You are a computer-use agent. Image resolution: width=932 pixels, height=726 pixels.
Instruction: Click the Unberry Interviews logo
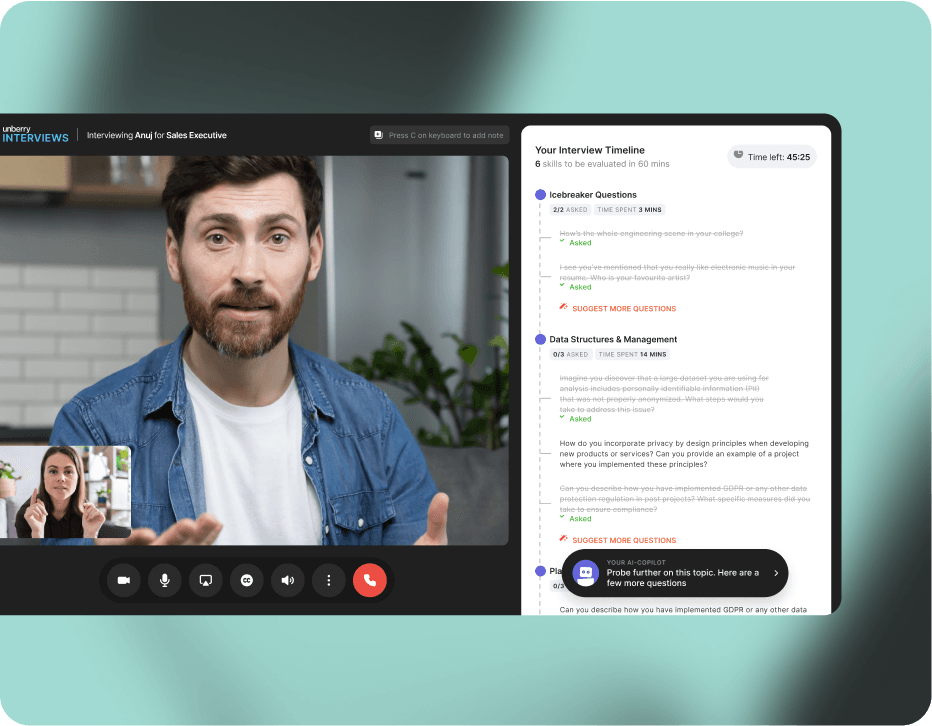(35, 134)
